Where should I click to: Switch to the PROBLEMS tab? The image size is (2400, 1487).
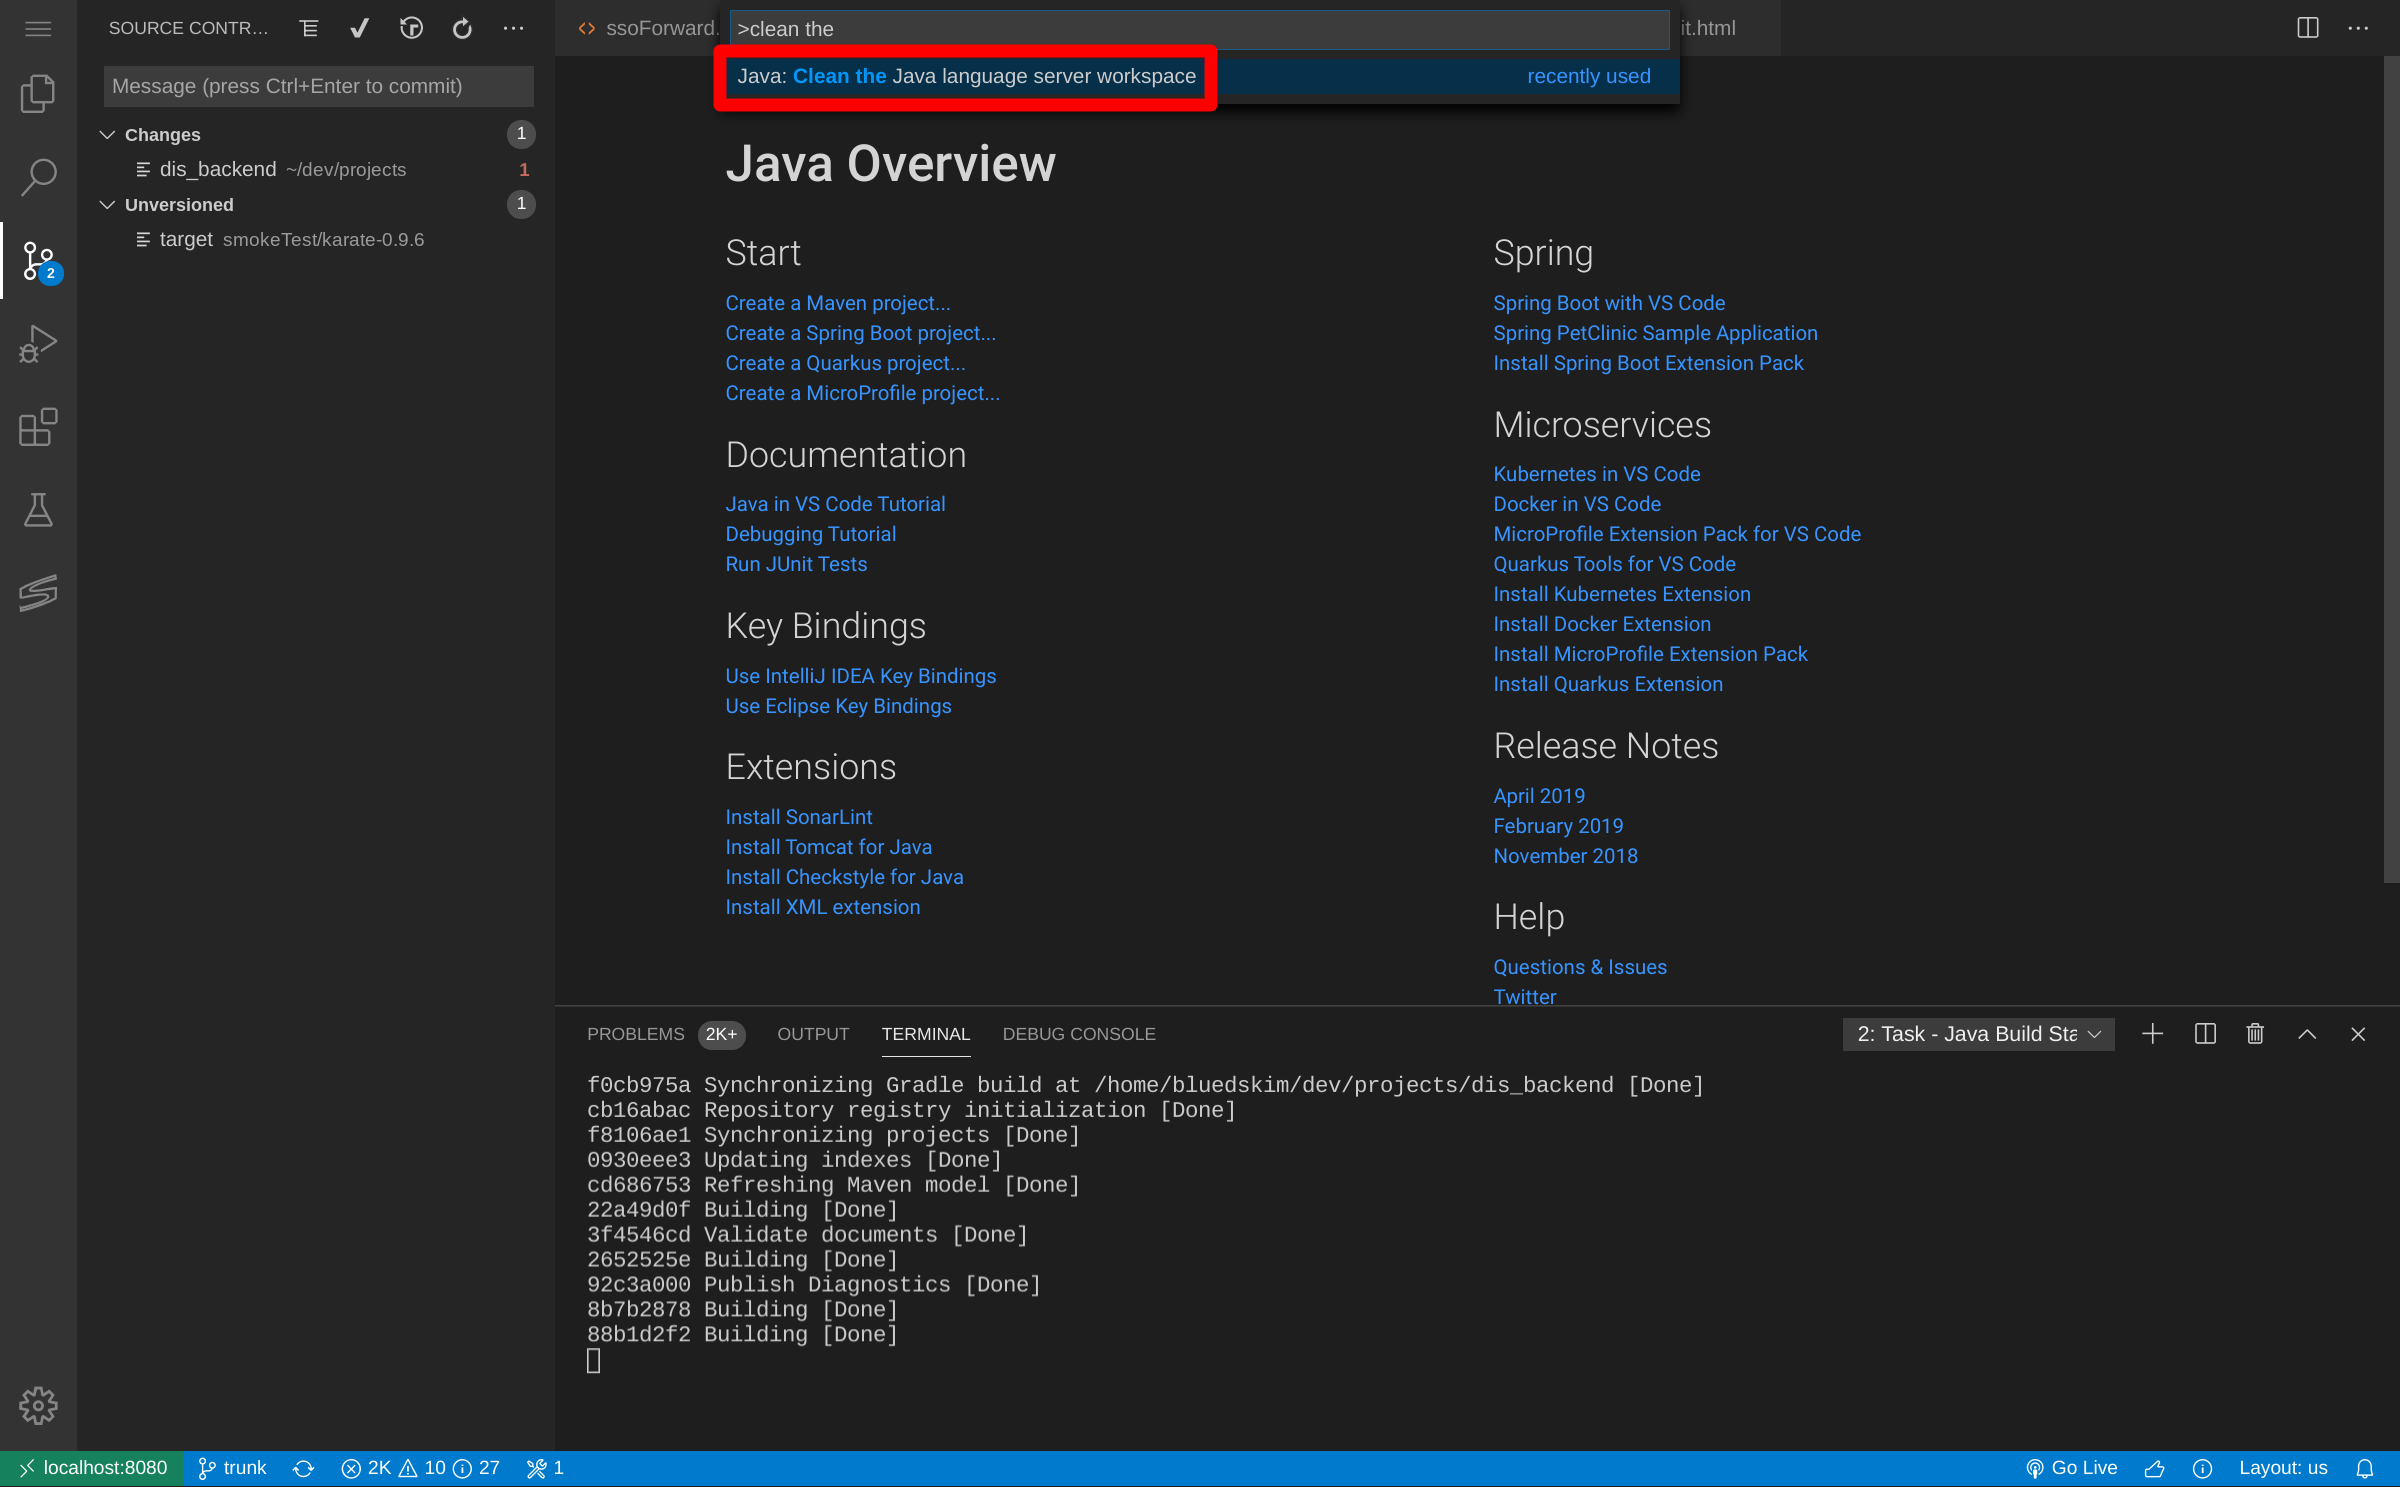point(636,1034)
